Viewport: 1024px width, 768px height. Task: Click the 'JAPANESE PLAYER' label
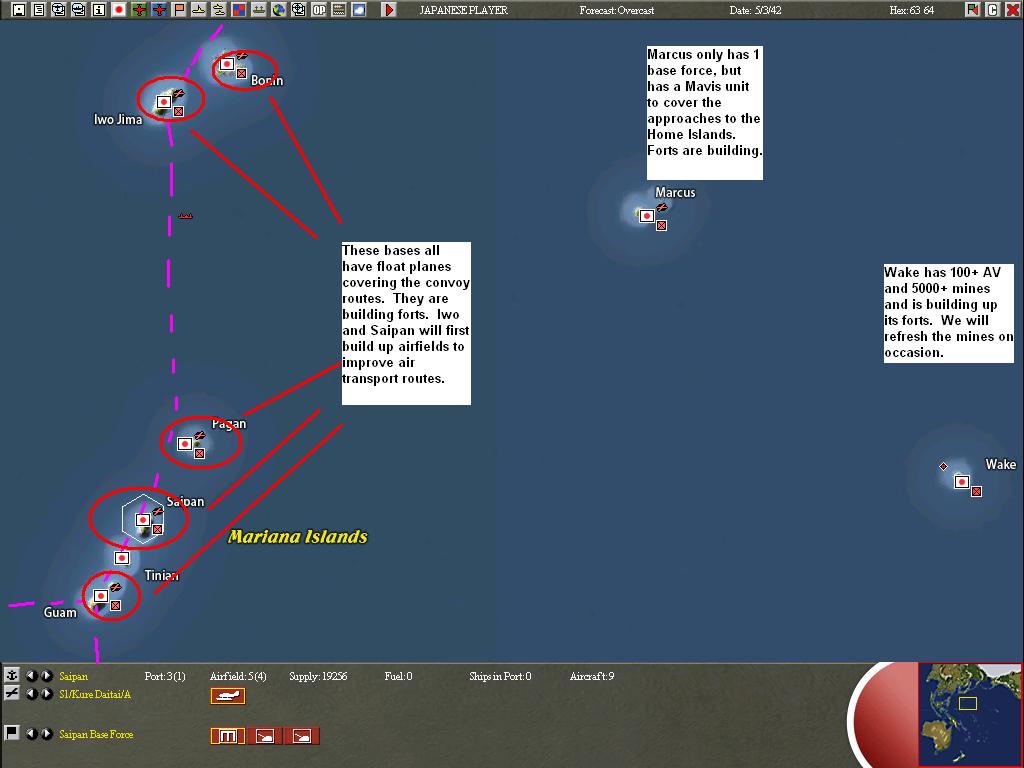click(464, 10)
